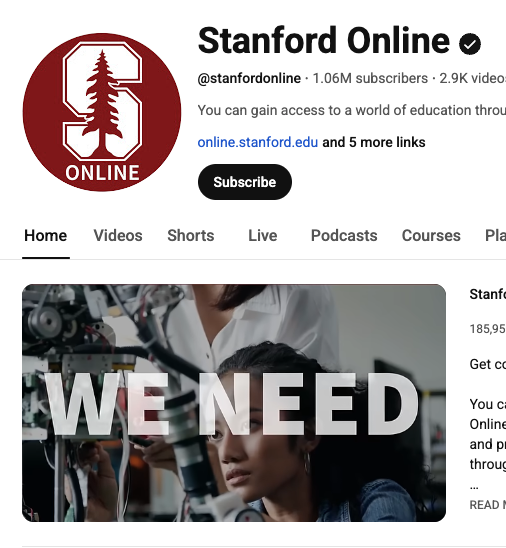Open the partially visible Playlists tab

[x=496, y=236]
